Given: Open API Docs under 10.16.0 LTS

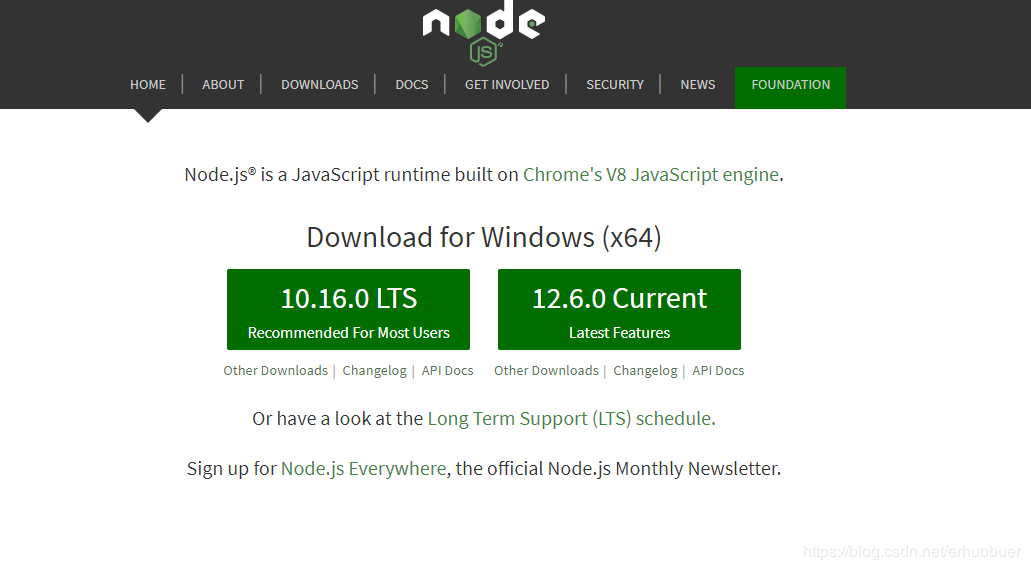Looking at the screenshot, I should click(447, 370).
